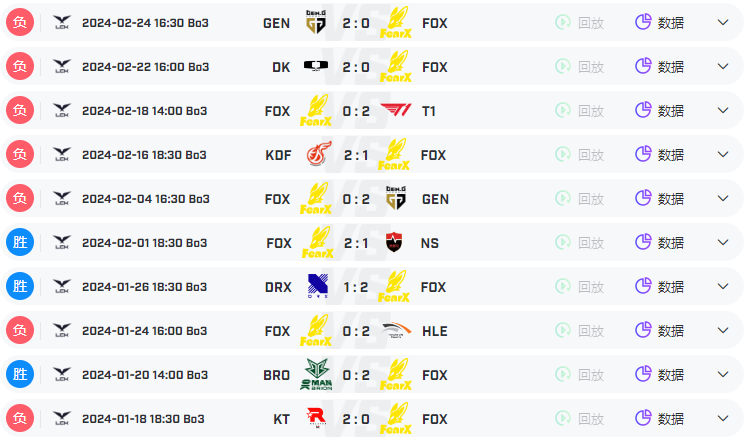Click LCK league icon in 01-20 match row
The height and width of the screenshot is (438, 744).
62,374
